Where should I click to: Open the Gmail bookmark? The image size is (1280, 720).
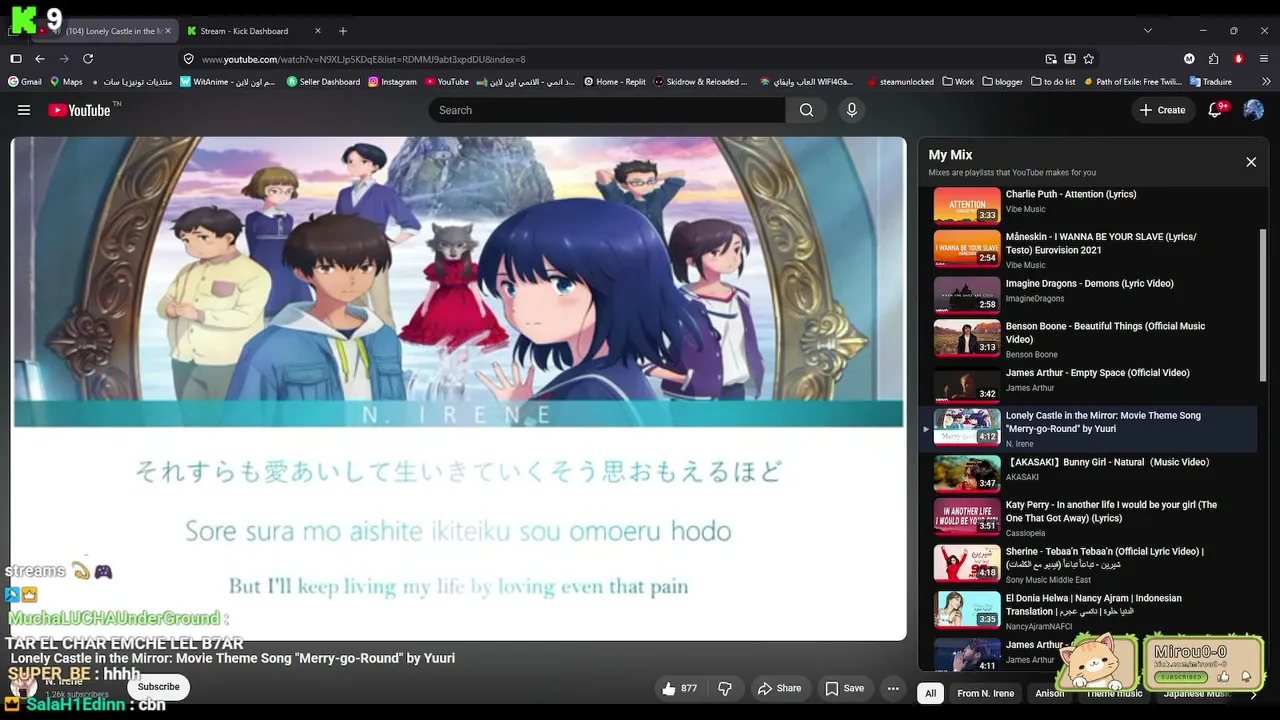26,82
